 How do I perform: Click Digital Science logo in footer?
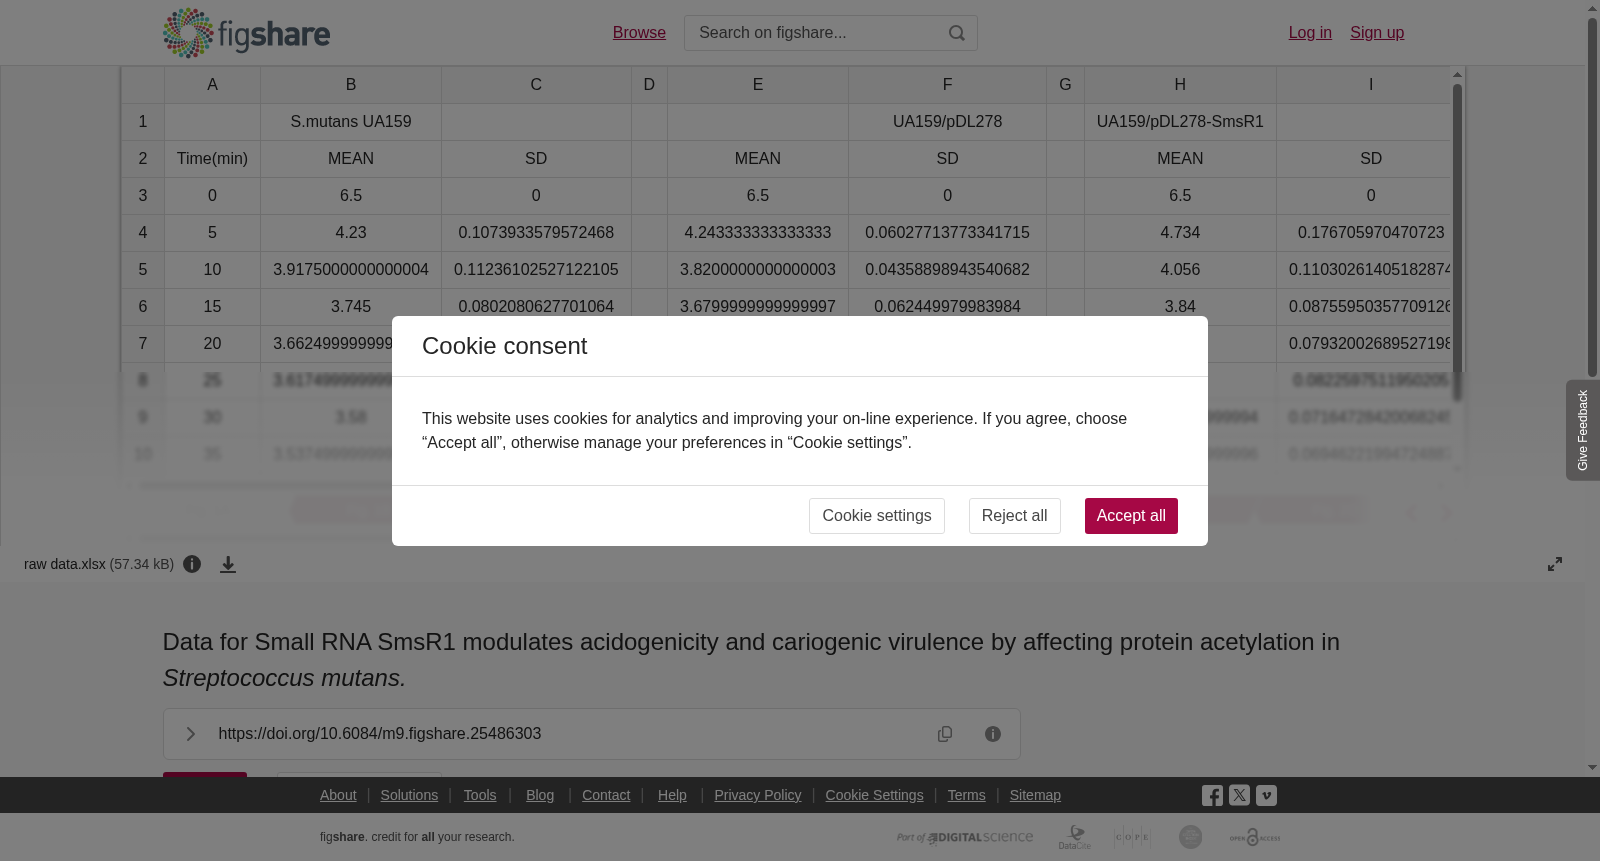965,837
